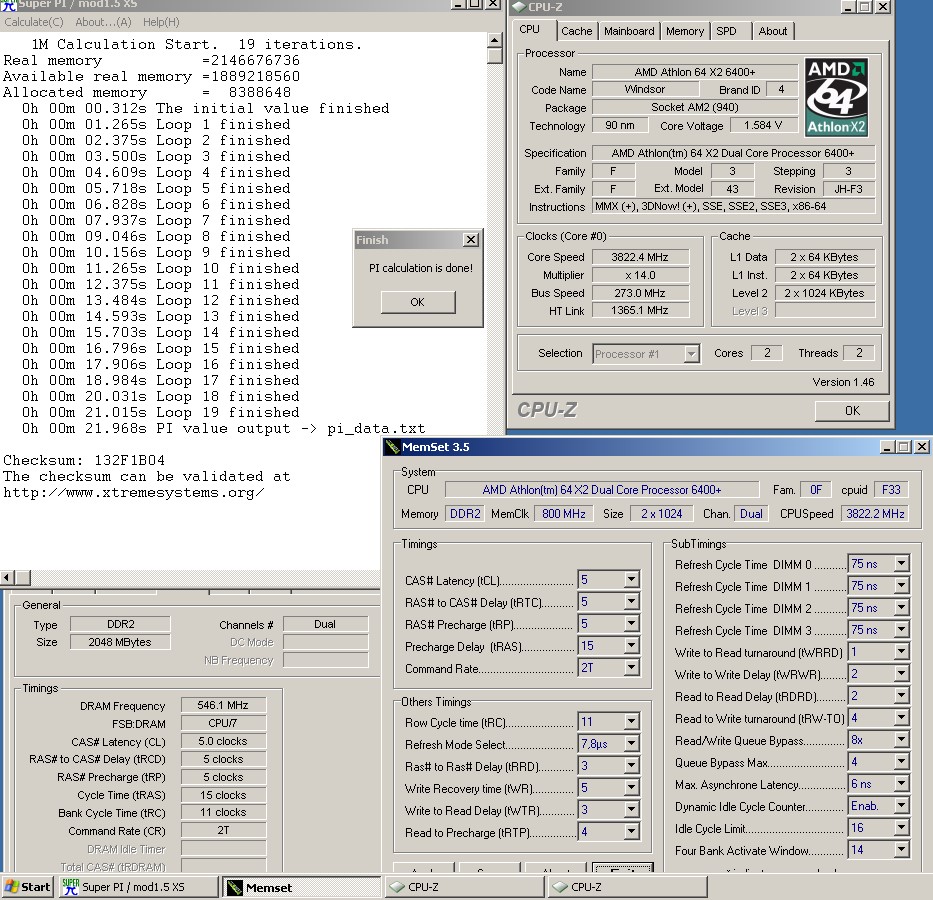
Task: Expand Refresh Cycle Time DIMM 3 dropdown
Action: tap(901, 629)
